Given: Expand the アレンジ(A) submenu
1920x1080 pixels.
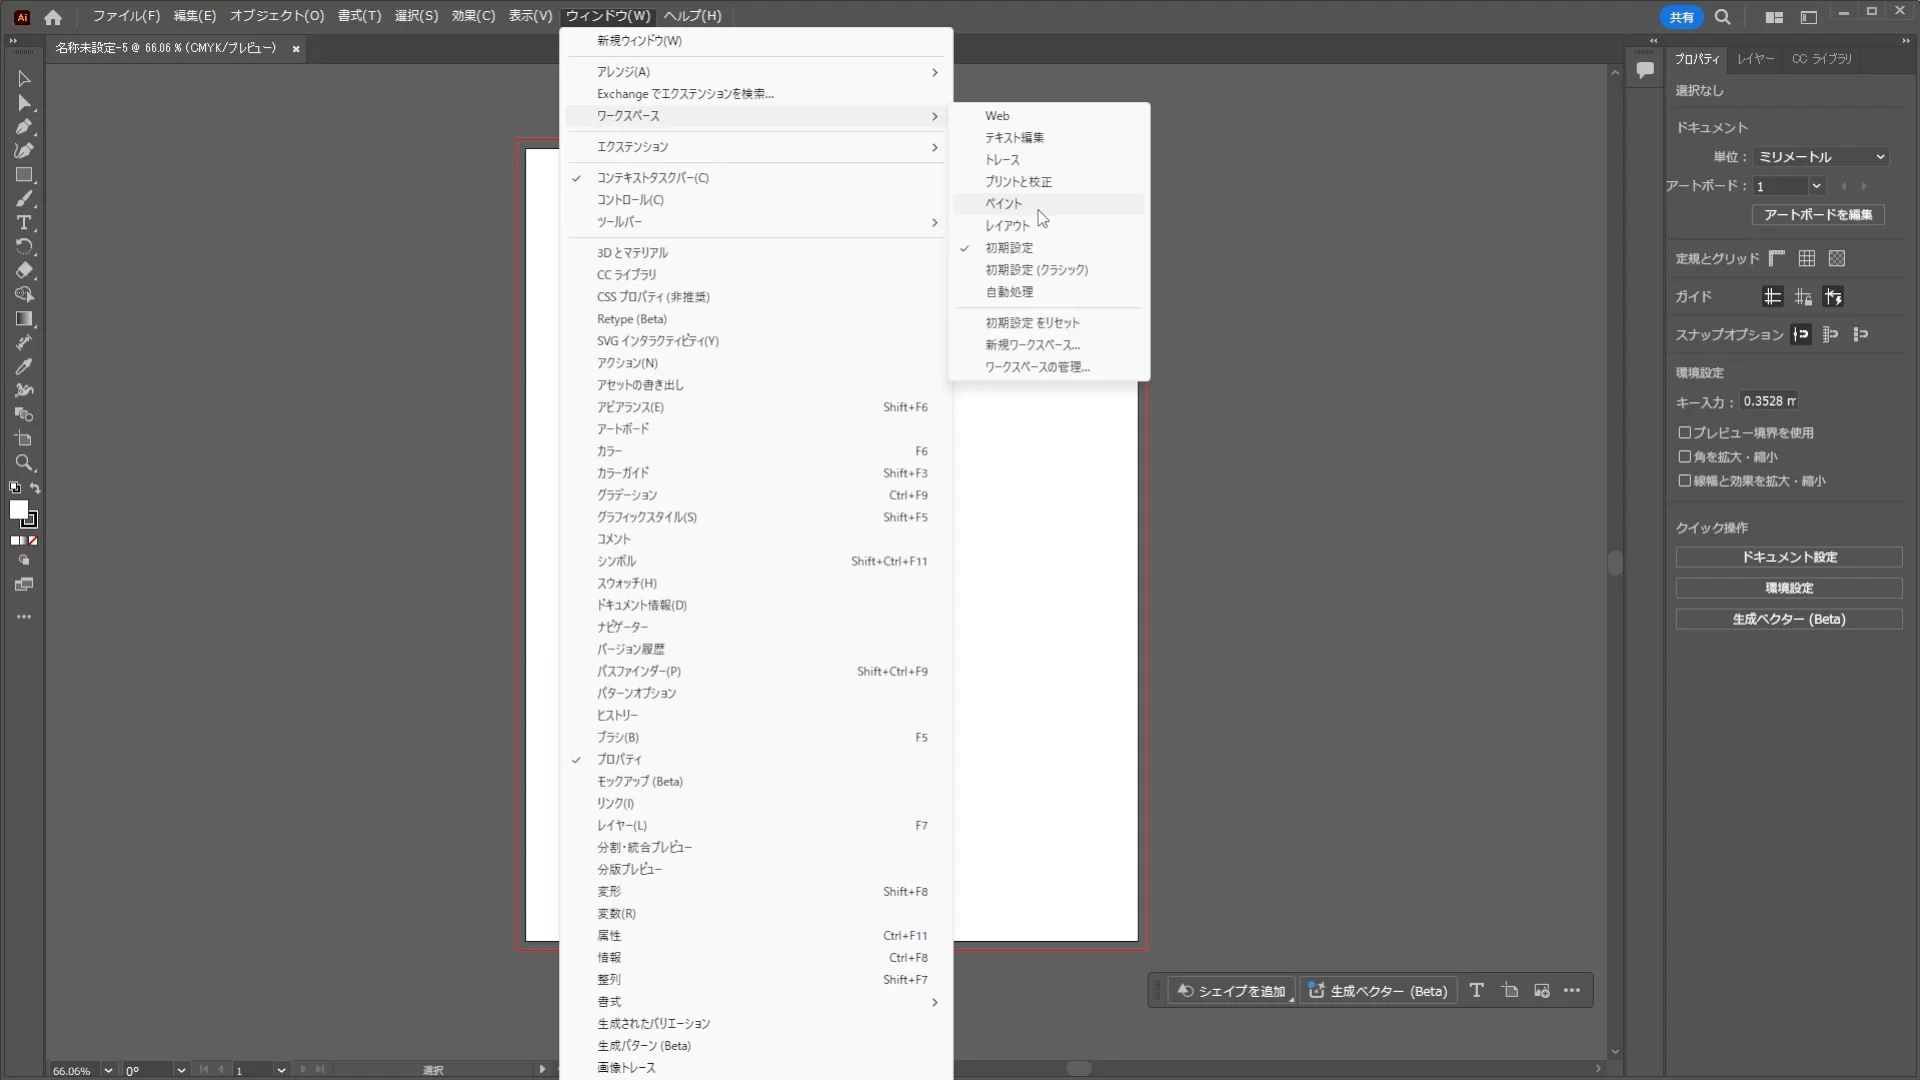Looking at the screenshot, I should (x=756, y=72).
